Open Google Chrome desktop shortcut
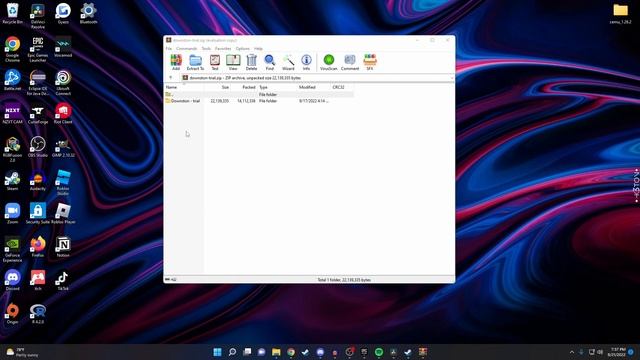The width and height of the screenshot is (640, 360). click(13, 49)
